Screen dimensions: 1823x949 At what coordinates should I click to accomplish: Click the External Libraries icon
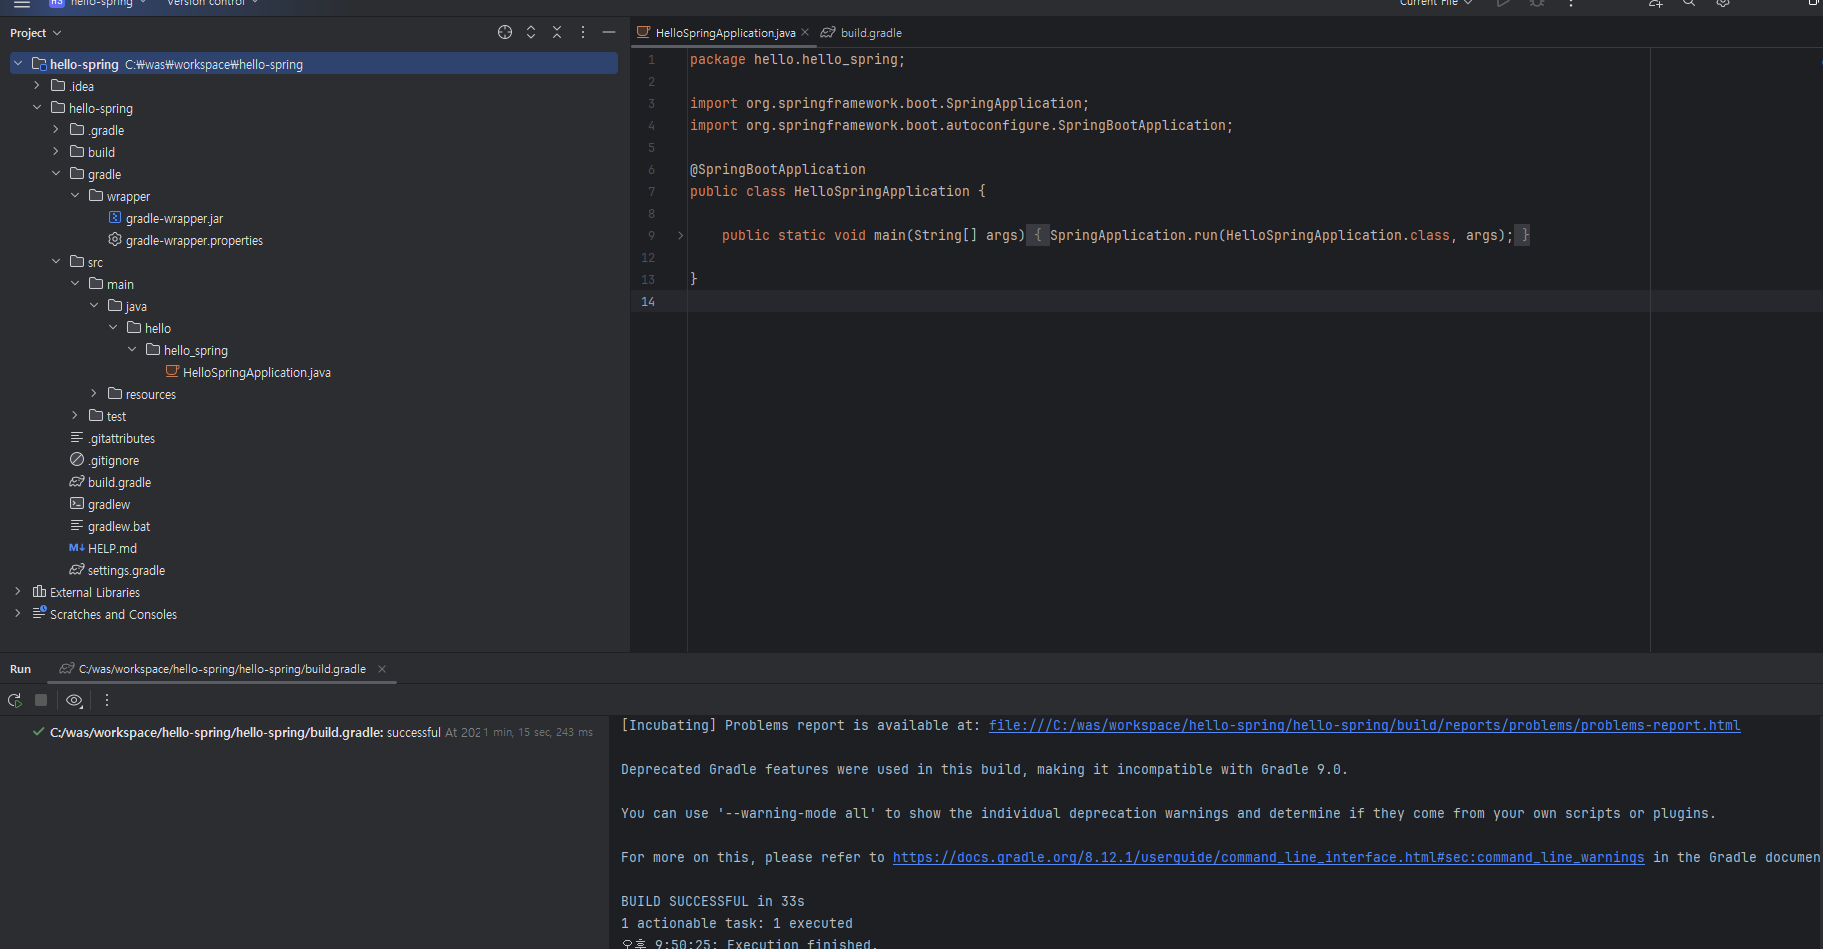click(x=39, y=592)
